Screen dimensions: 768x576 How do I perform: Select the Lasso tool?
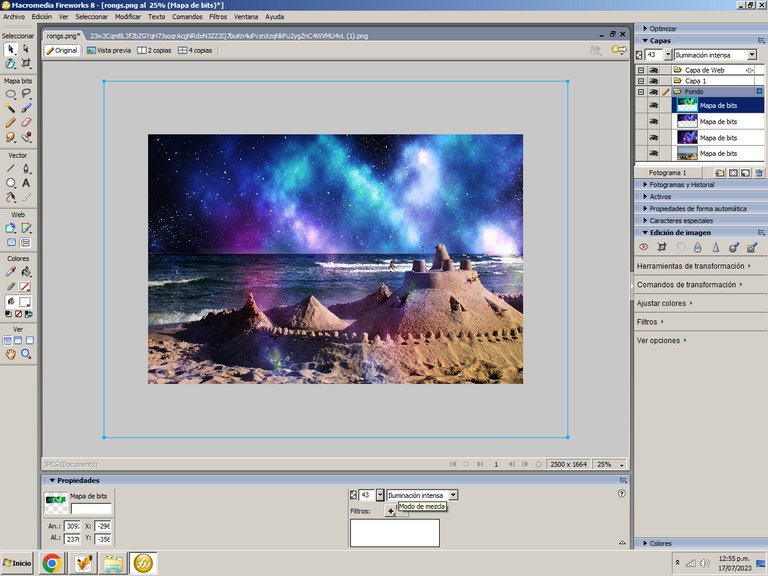pos(26,94)
